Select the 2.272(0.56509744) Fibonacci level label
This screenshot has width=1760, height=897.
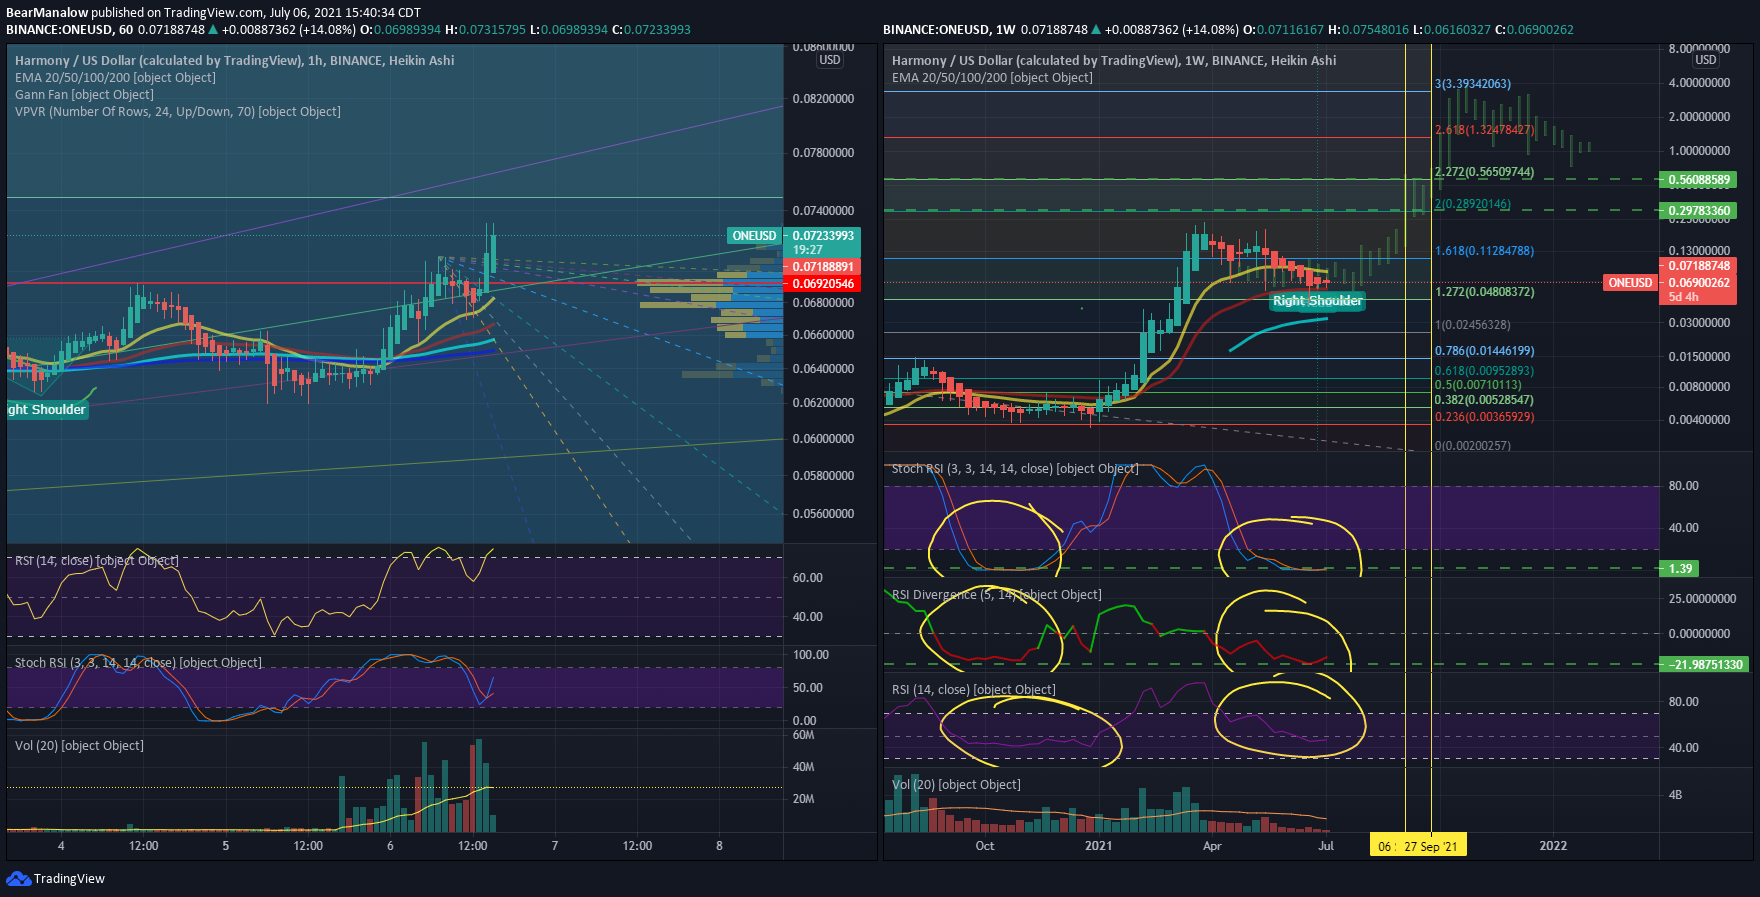click(x=1485, y=172)
